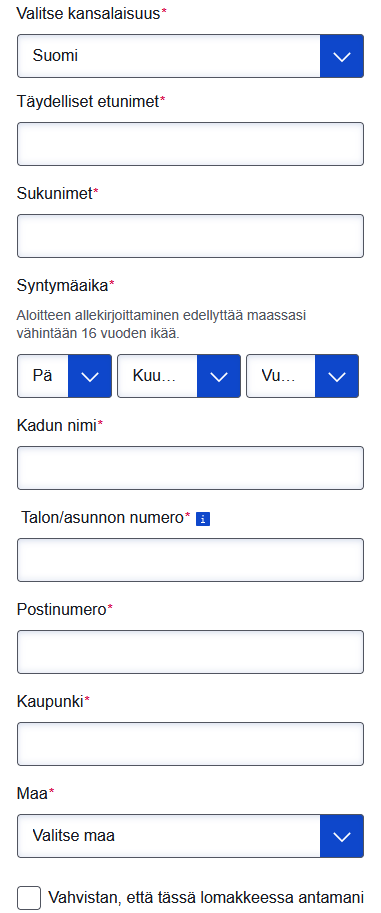Click the chevron icon on the month selector
This screenshot has width=381, height=913.
point(219,376)
